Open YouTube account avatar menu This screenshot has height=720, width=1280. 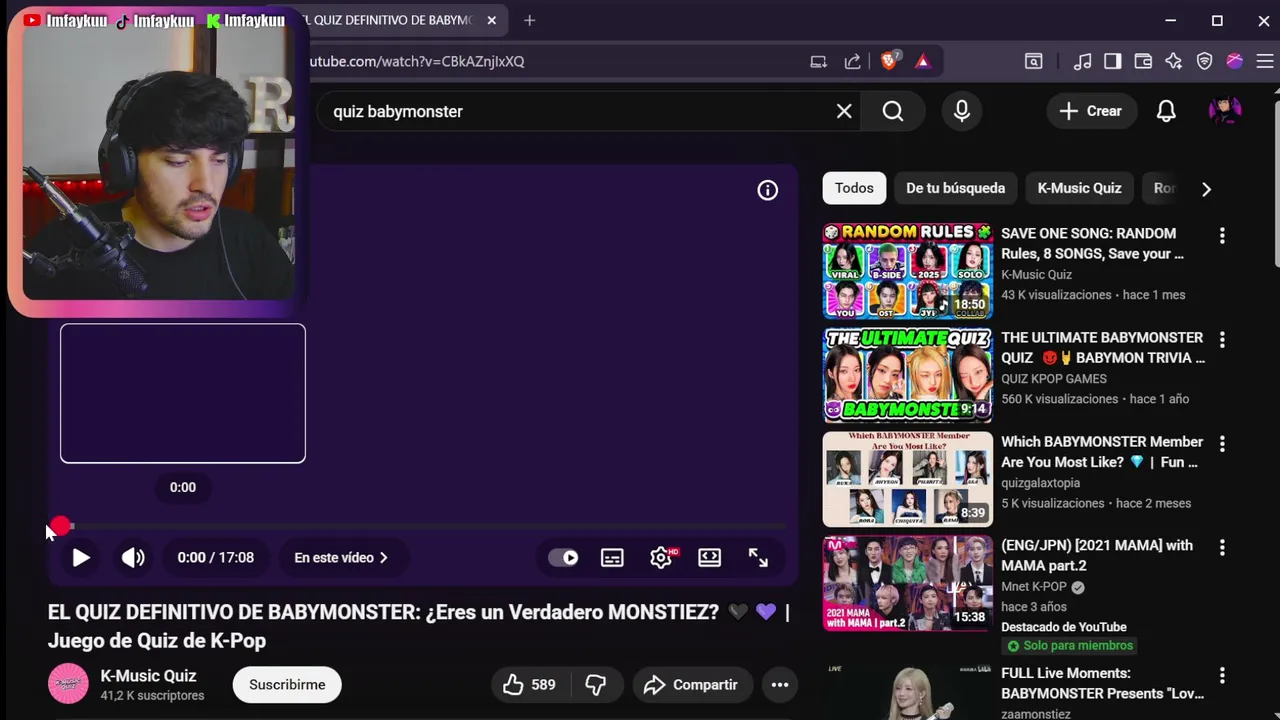(x=1225, y=111)
